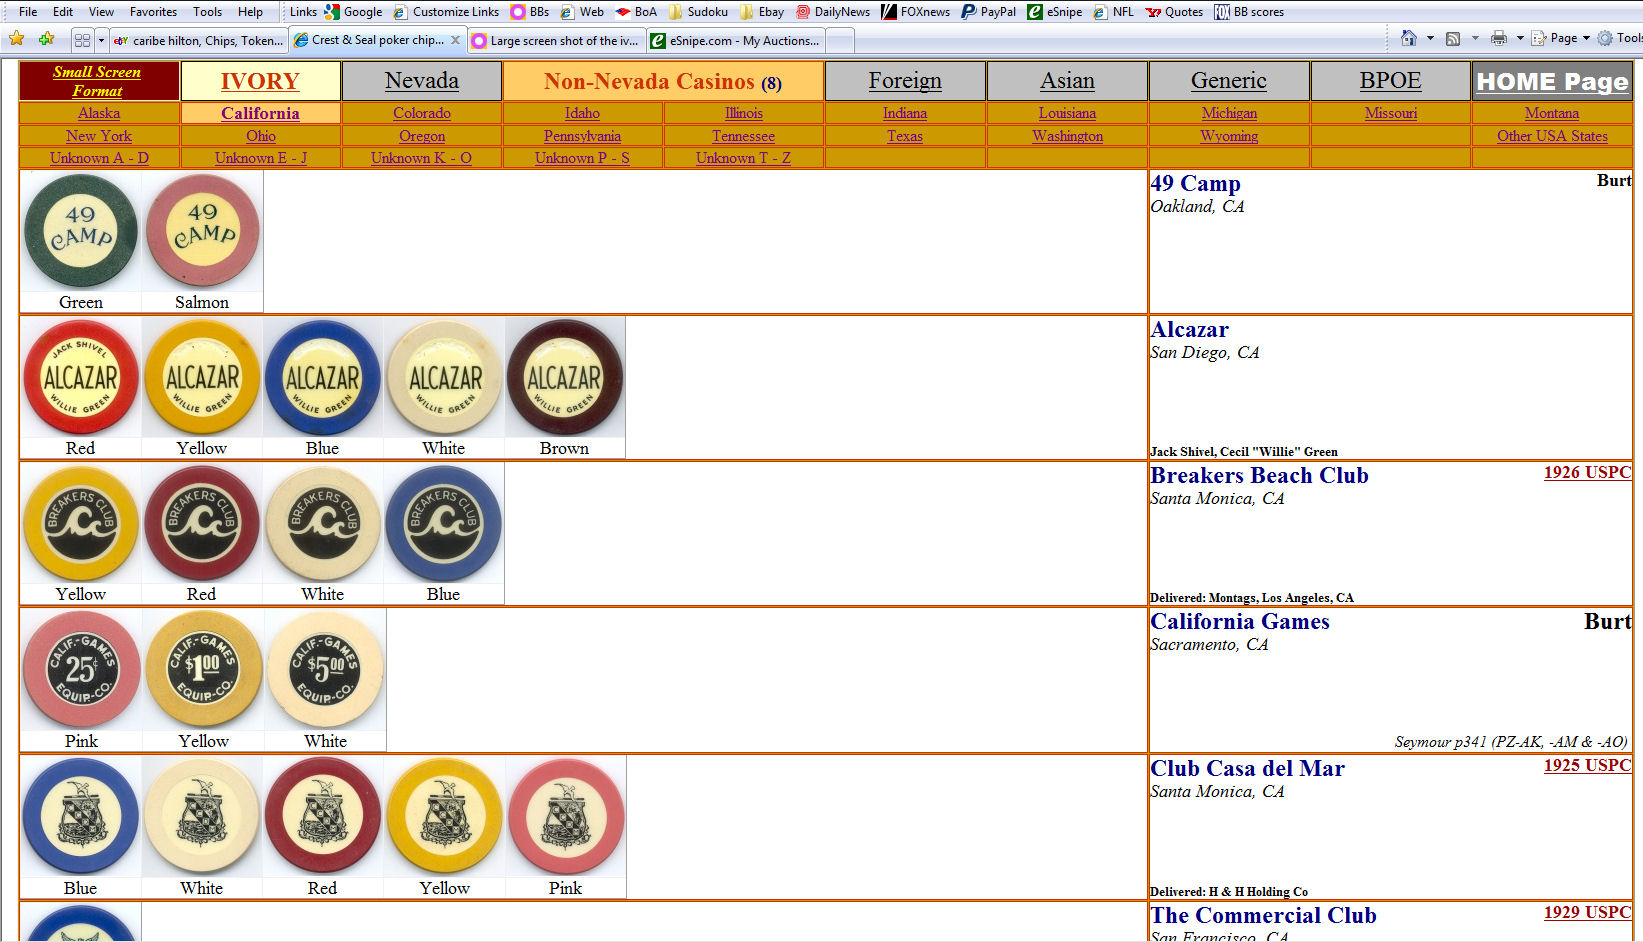Open the Help menu
The height and width of the screenshot is (942, 1643).
pyautogui.click(x=250, y=12)
